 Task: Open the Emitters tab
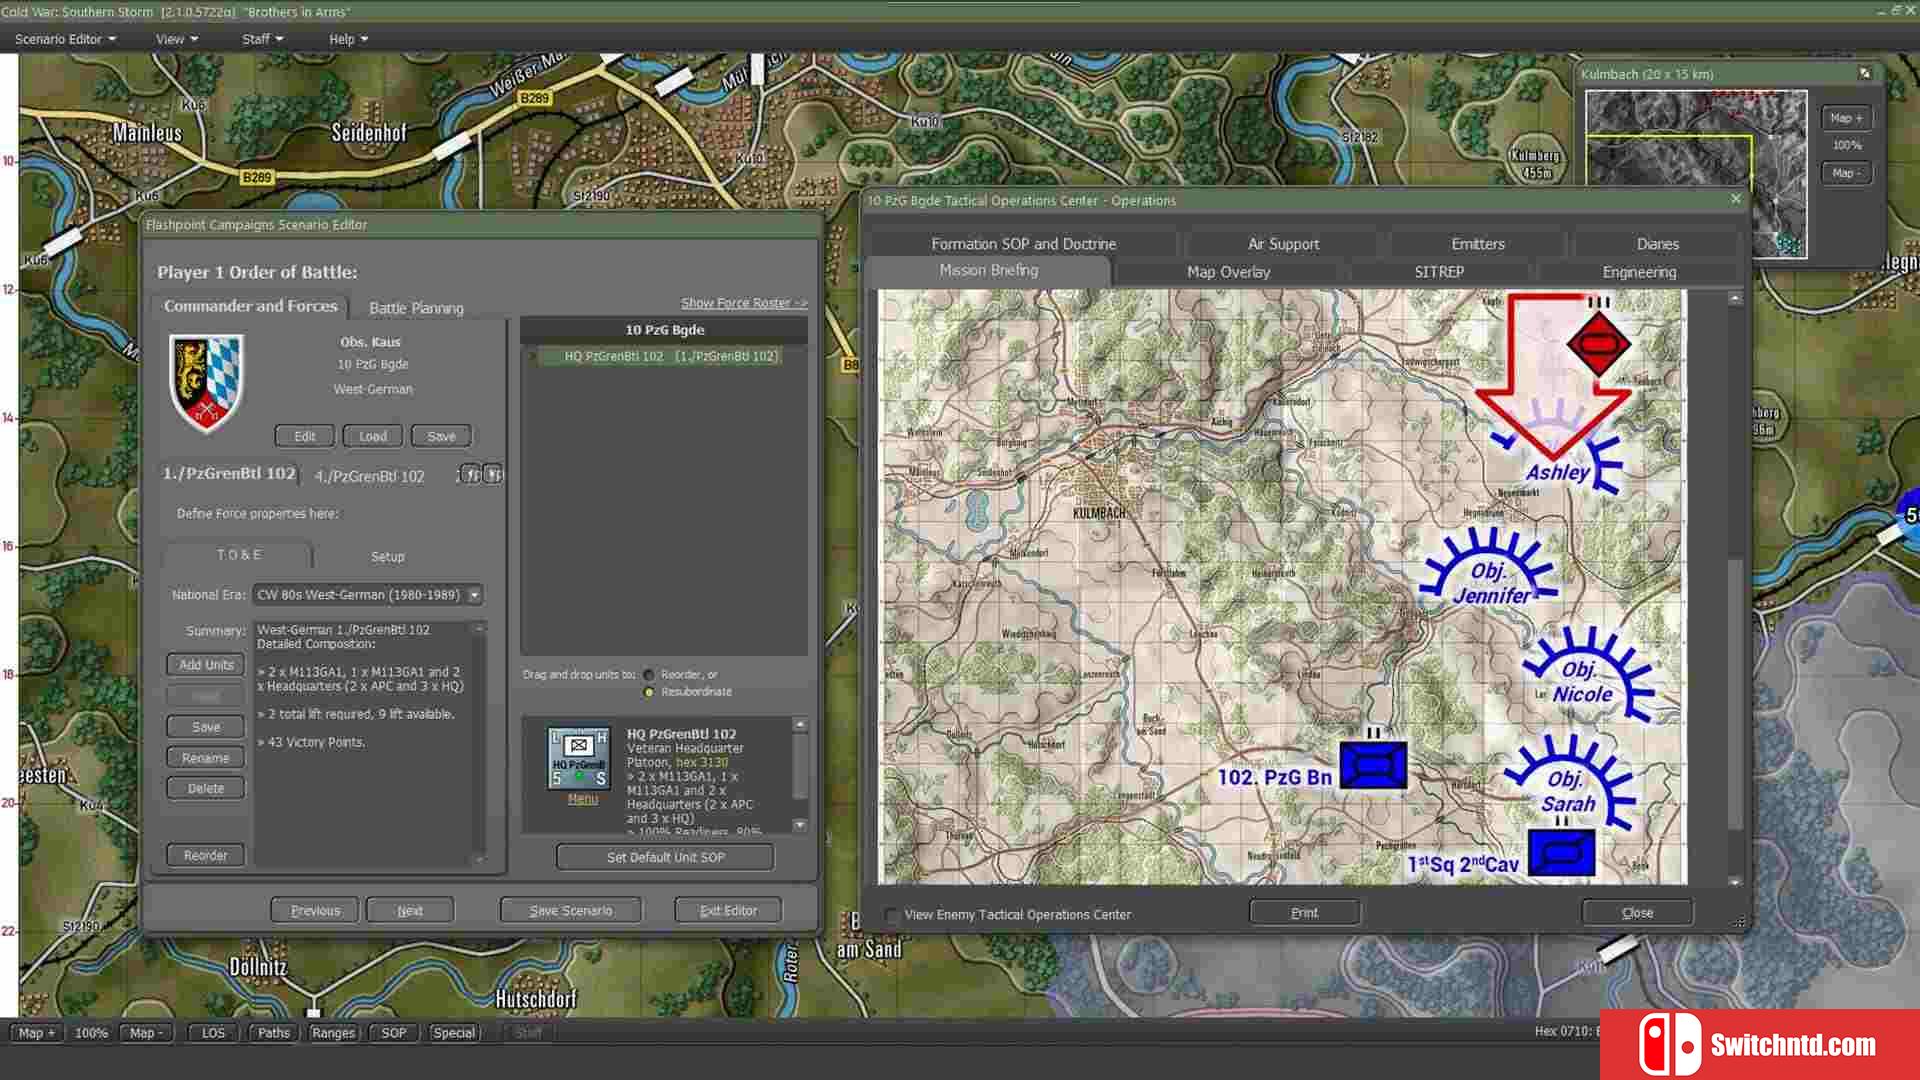pyautogui.click(x=1478, y=244)
